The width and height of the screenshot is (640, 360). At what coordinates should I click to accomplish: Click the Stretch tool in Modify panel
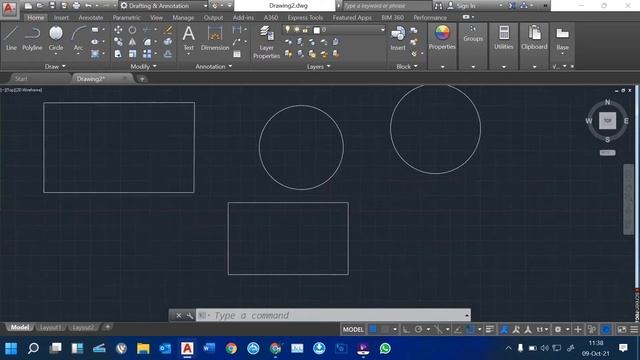coord(118,53)
